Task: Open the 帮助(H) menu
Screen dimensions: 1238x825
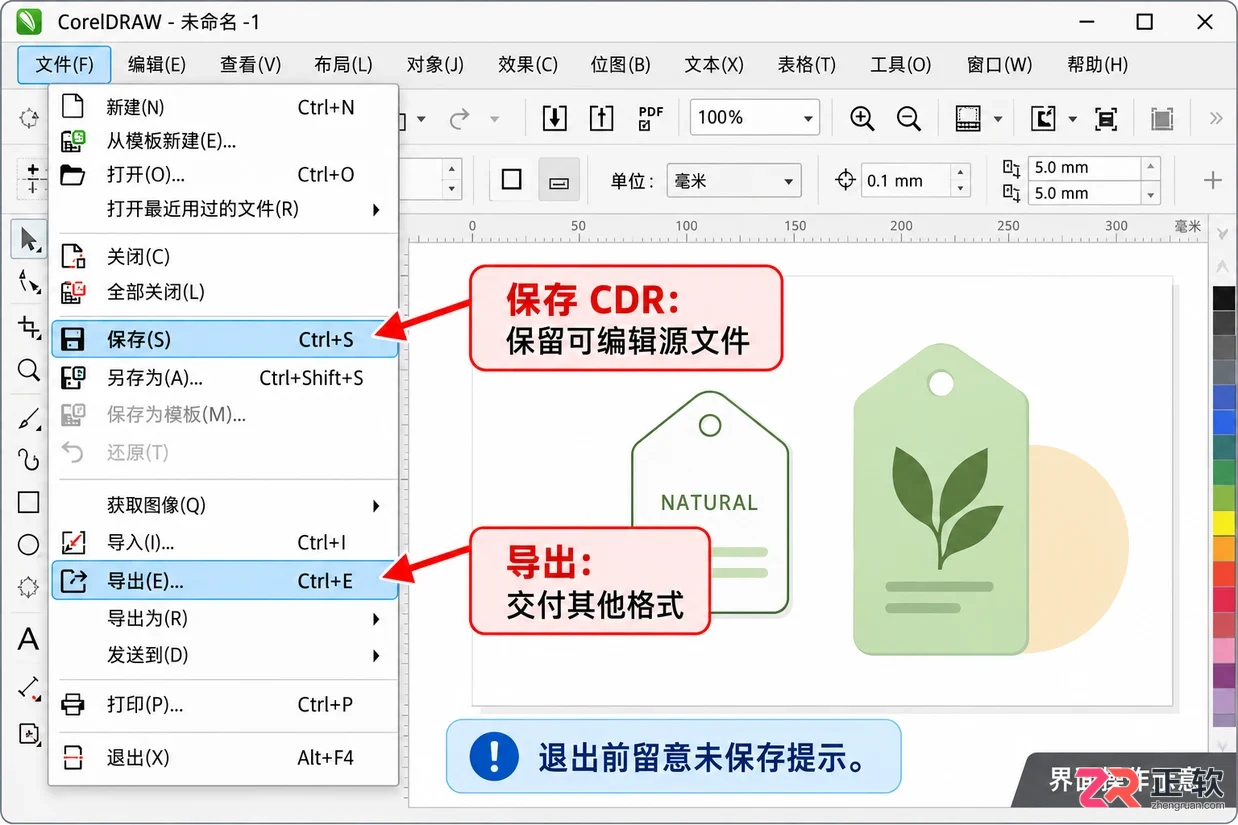Action: 1097,65
